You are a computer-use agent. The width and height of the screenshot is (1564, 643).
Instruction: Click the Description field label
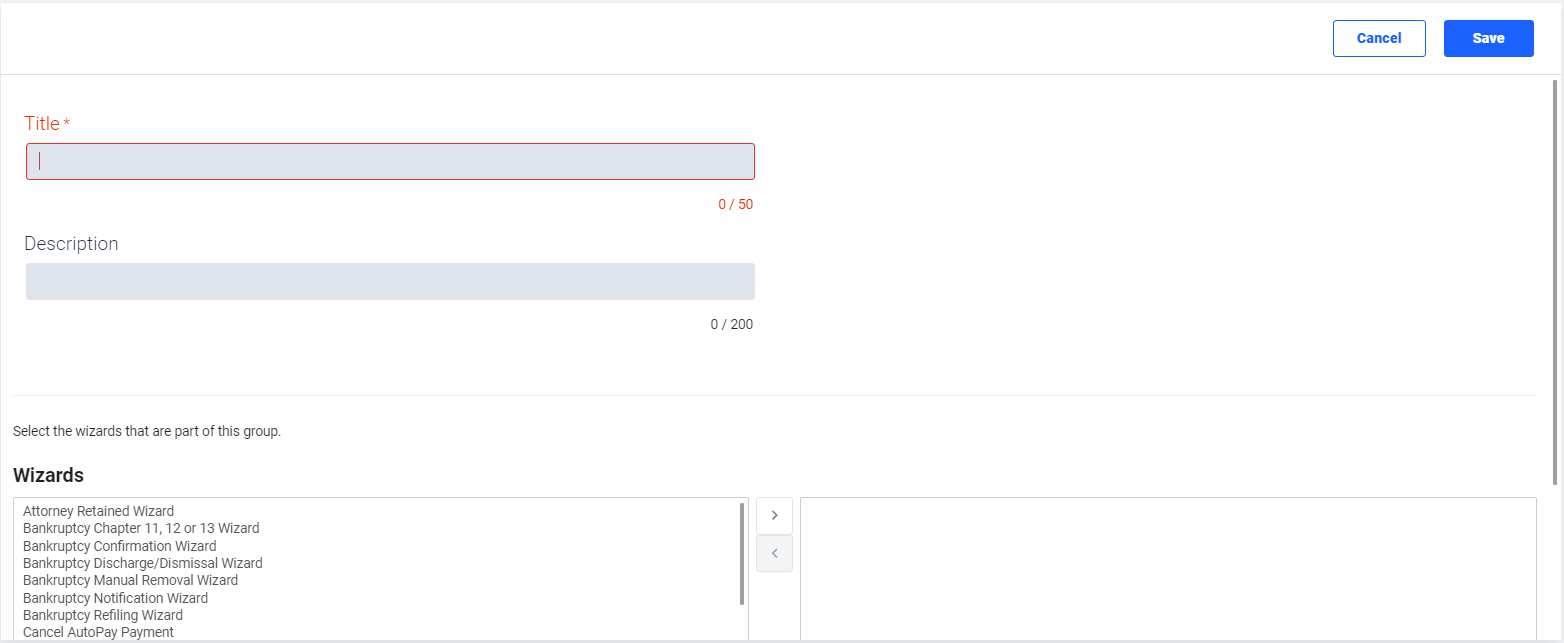click(71, 244)
